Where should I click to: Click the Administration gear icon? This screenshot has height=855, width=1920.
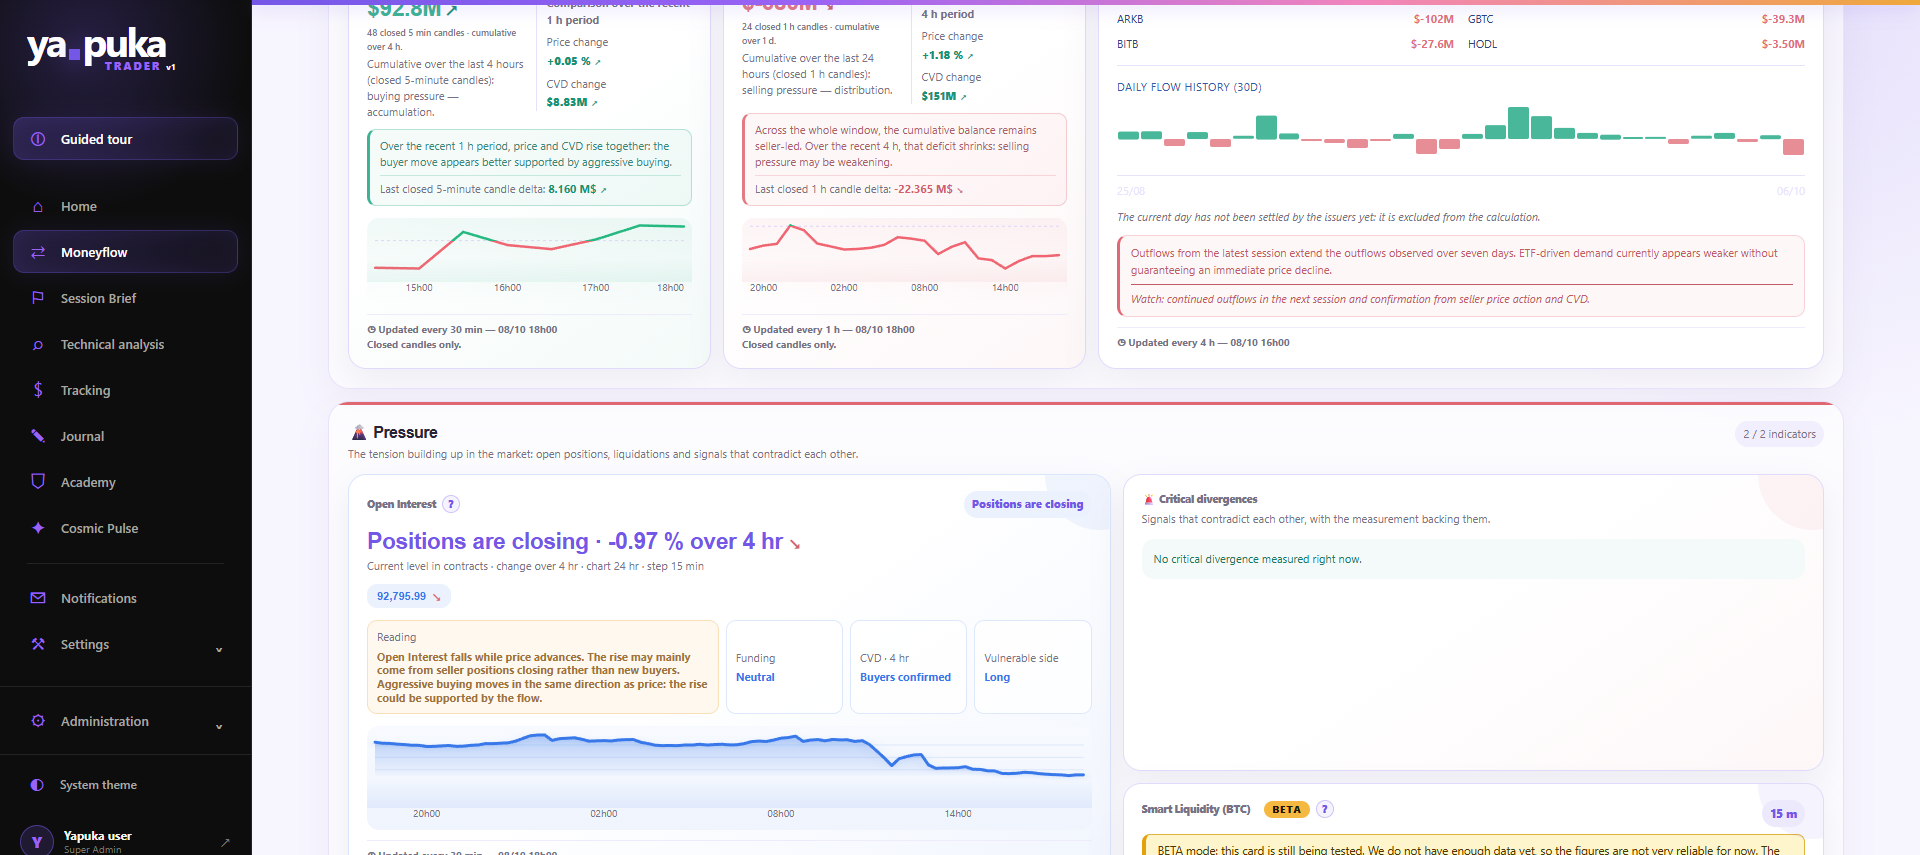[x=38, y=721]
